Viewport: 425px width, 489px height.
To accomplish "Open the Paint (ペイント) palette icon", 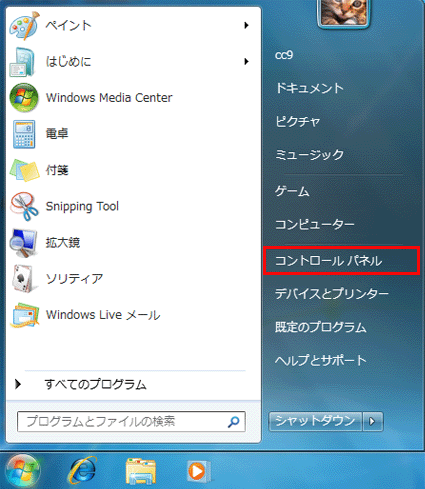I will (x=25, y=26).
